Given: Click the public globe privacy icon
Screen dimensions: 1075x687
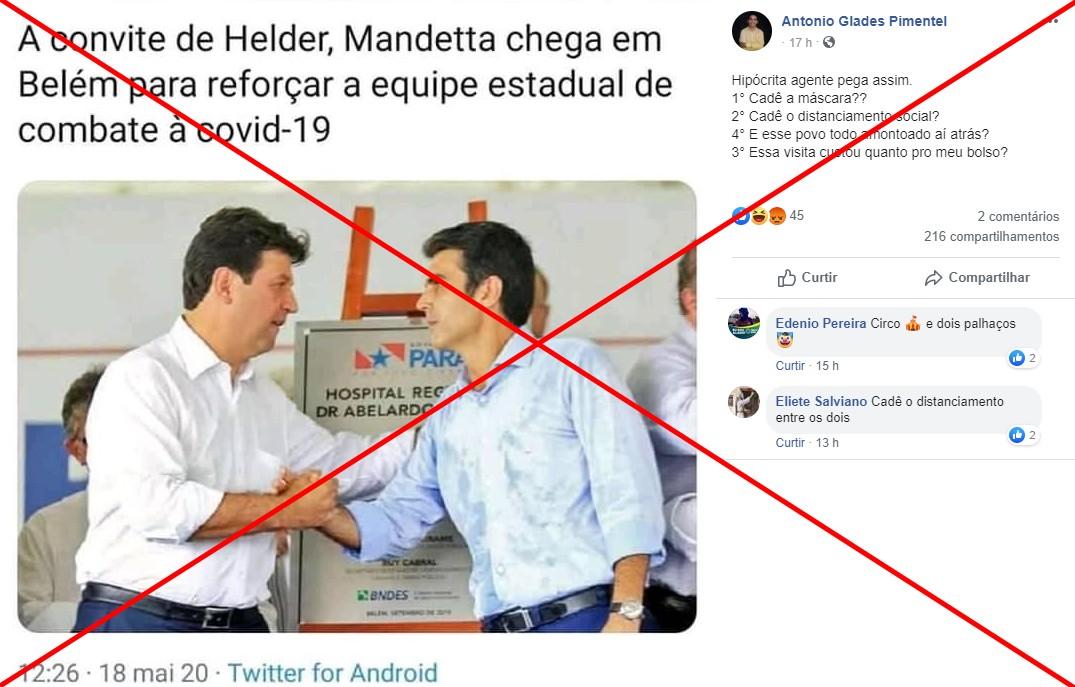Looking at the screenshot, I should [x=829, y=43].
